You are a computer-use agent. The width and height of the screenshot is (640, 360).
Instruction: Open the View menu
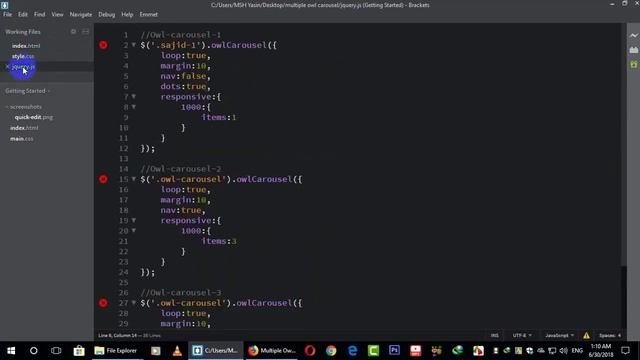57,14
